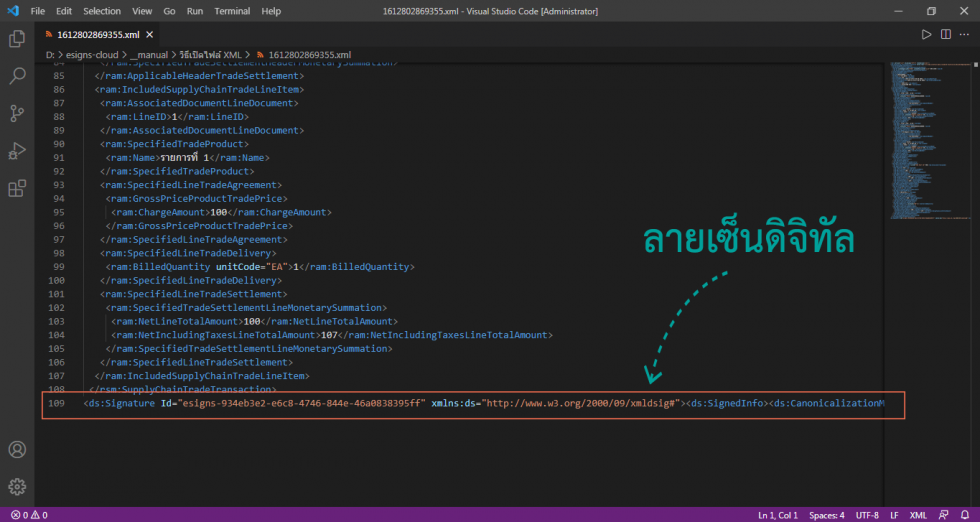Open the Run and Debug view
This screenshot has width=980, height=522.
[x=17, y=151]
